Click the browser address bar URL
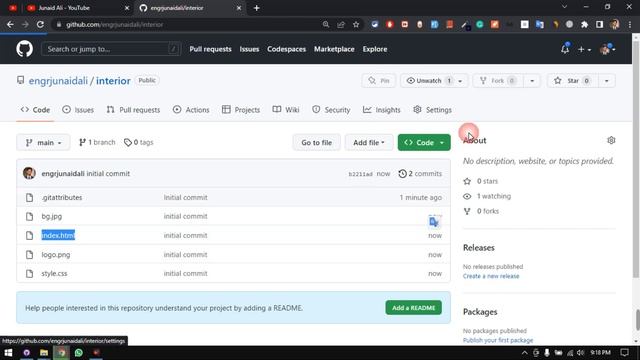 pos(115,24)
